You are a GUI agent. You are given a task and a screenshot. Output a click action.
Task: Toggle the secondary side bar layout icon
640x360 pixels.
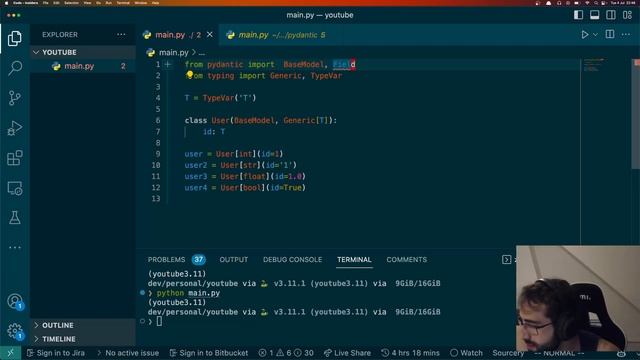pos(611,15)
